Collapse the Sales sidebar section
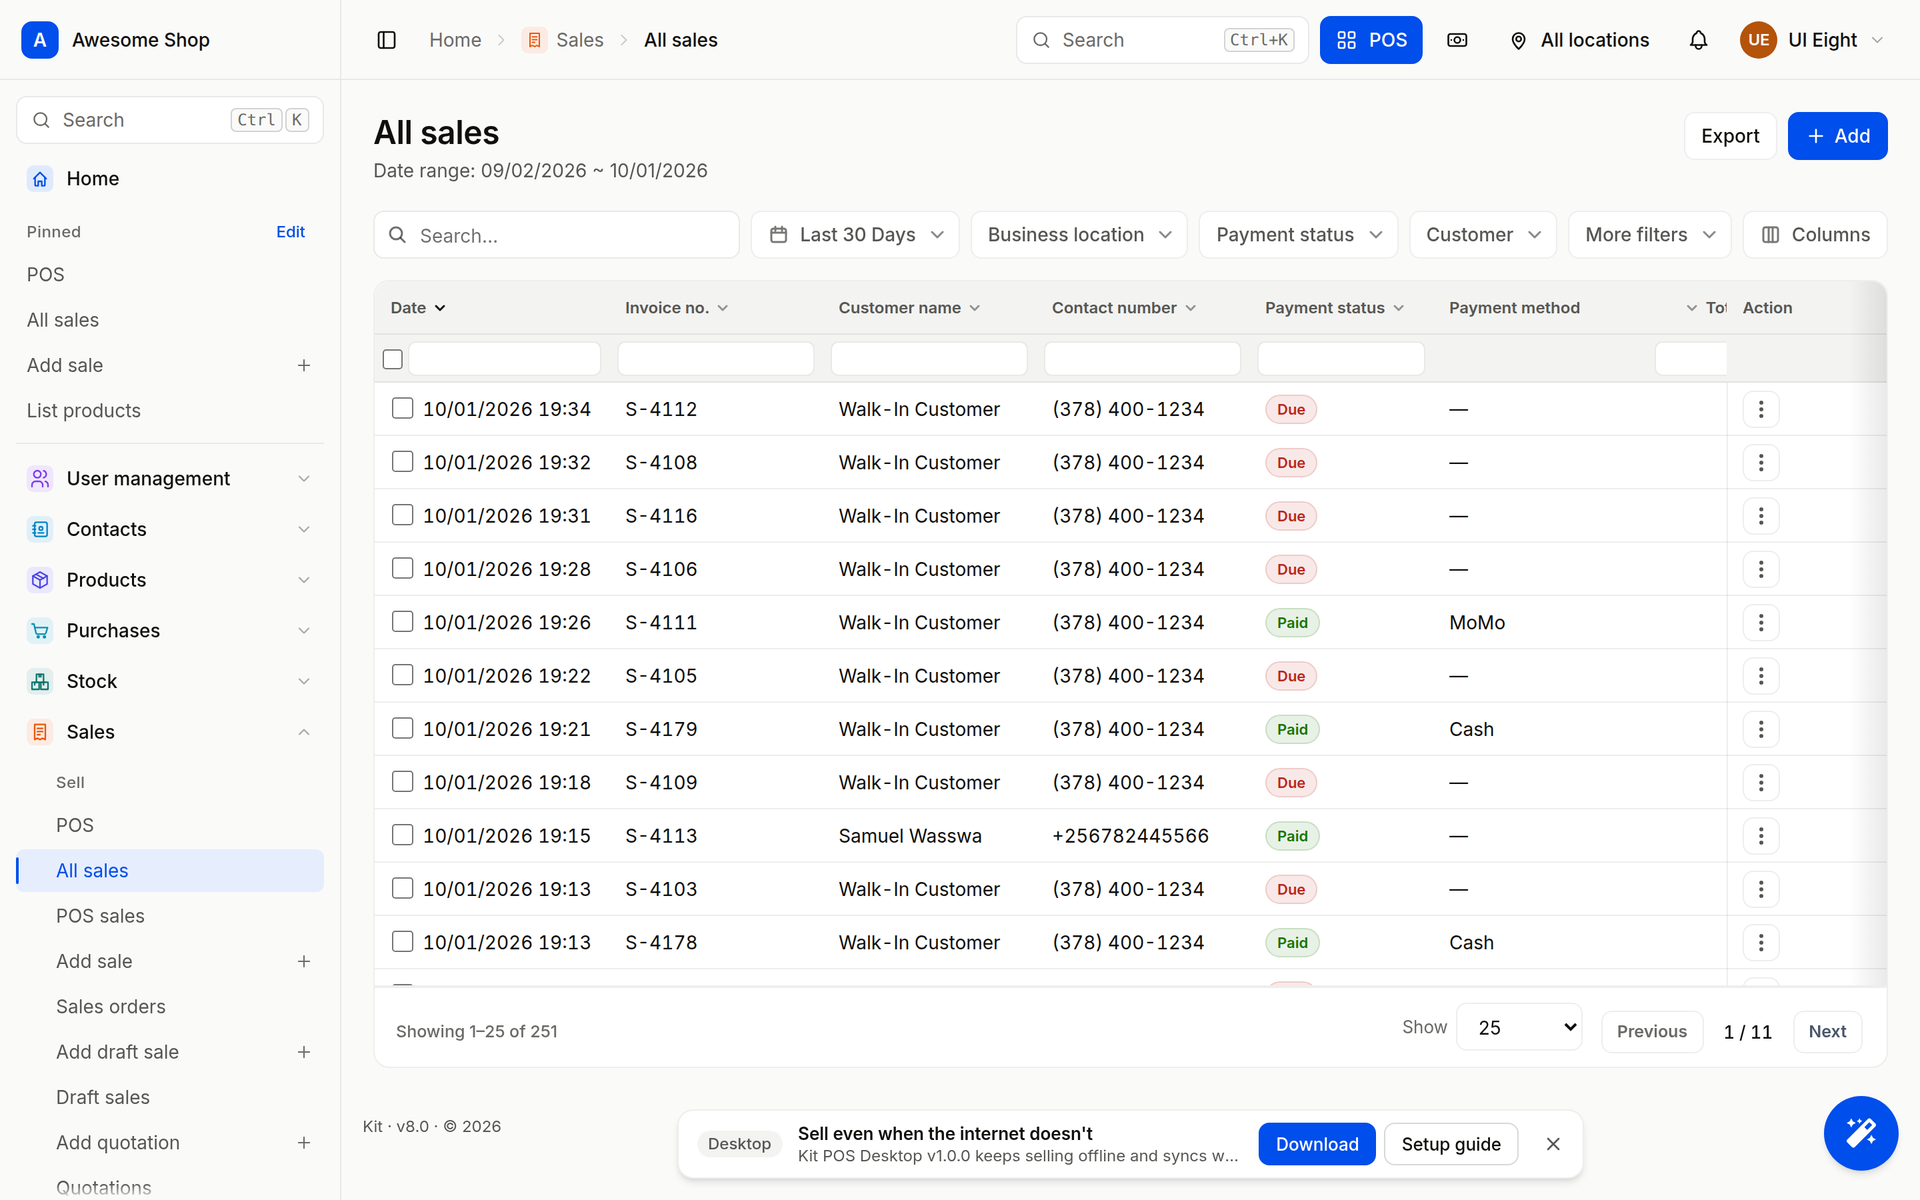The height and width of the screenshot is (1200, 1920). tap(170, 732)
